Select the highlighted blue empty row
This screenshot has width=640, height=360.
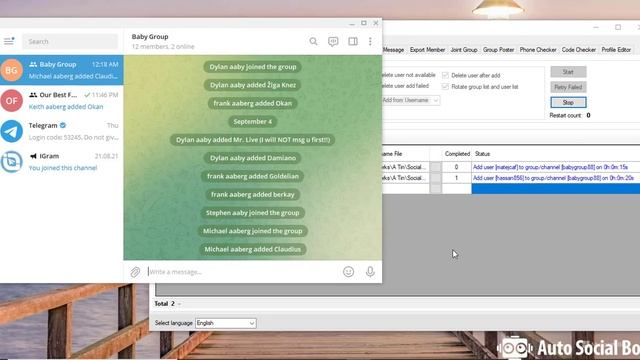tap(556, 188)
